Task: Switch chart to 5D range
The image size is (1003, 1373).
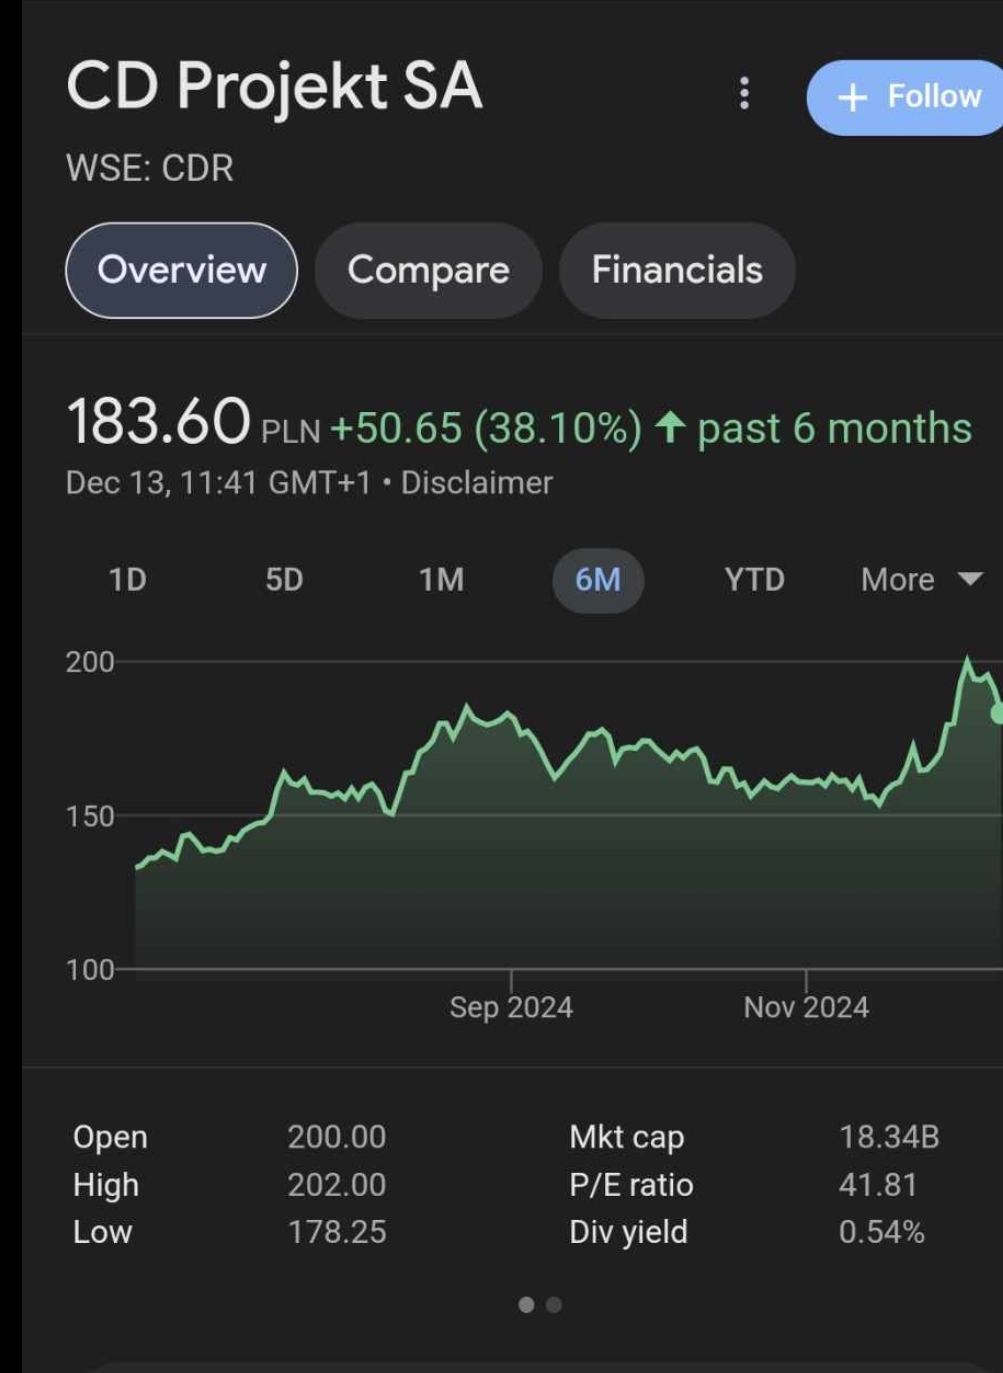Action: (x=284, y=580)
